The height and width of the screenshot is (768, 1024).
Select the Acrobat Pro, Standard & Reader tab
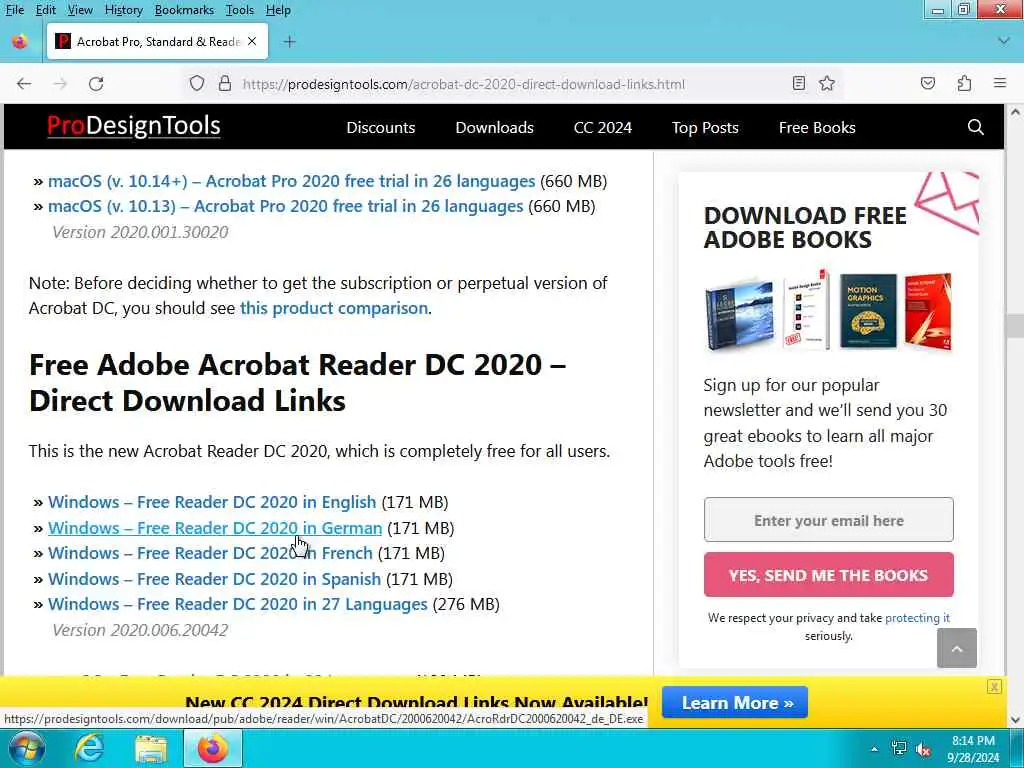coord(157,41)
